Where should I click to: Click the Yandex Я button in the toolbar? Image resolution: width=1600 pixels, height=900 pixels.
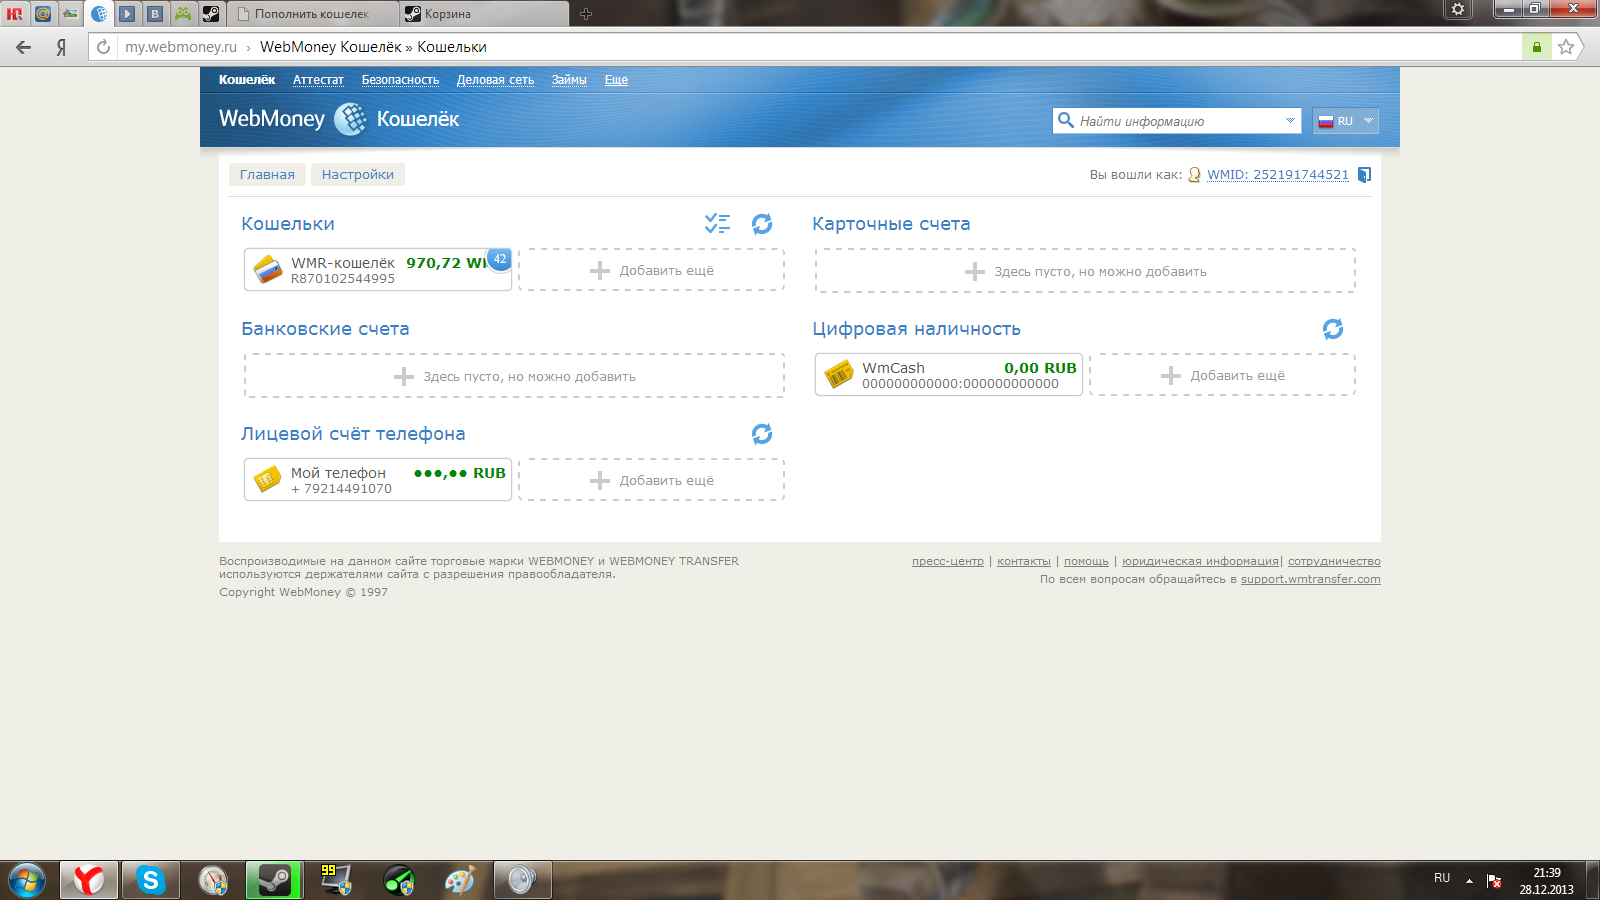click(62, 47)
